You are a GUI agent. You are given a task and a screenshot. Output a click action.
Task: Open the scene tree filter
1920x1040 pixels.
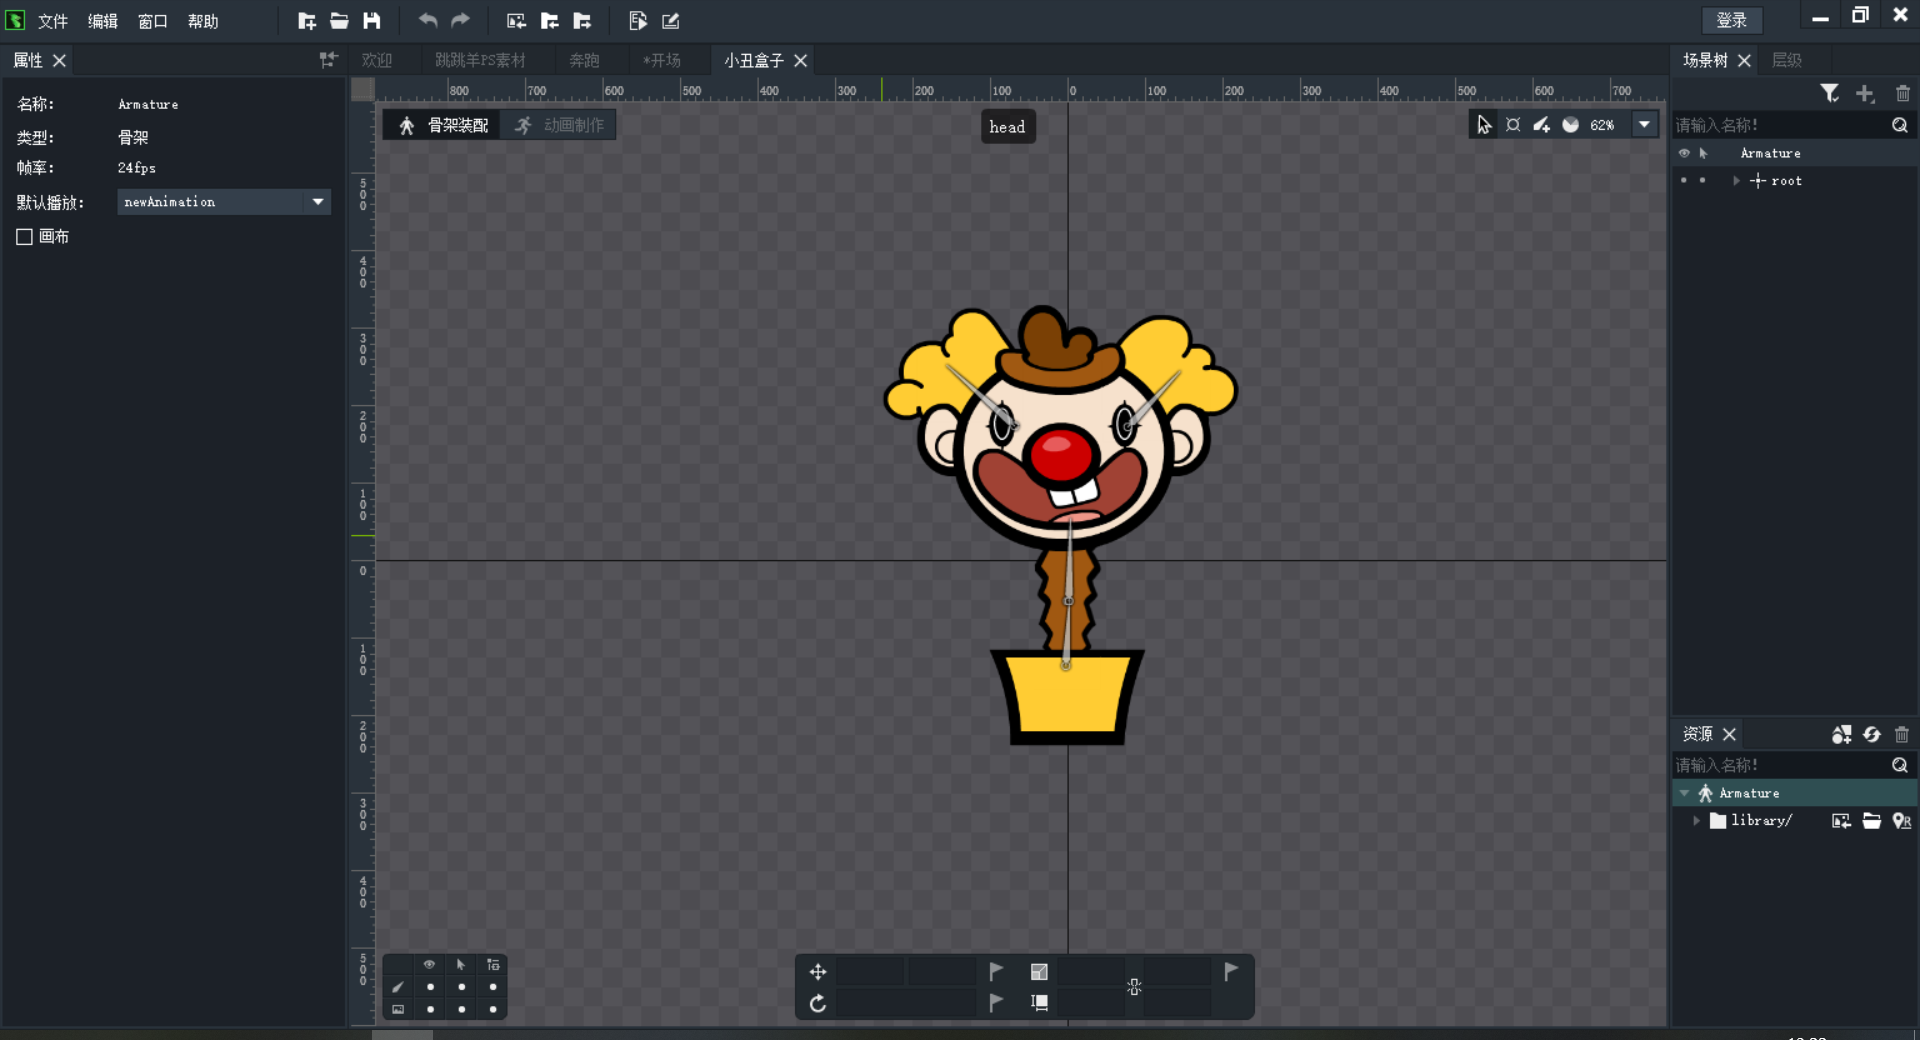[x=1830, y=93]
